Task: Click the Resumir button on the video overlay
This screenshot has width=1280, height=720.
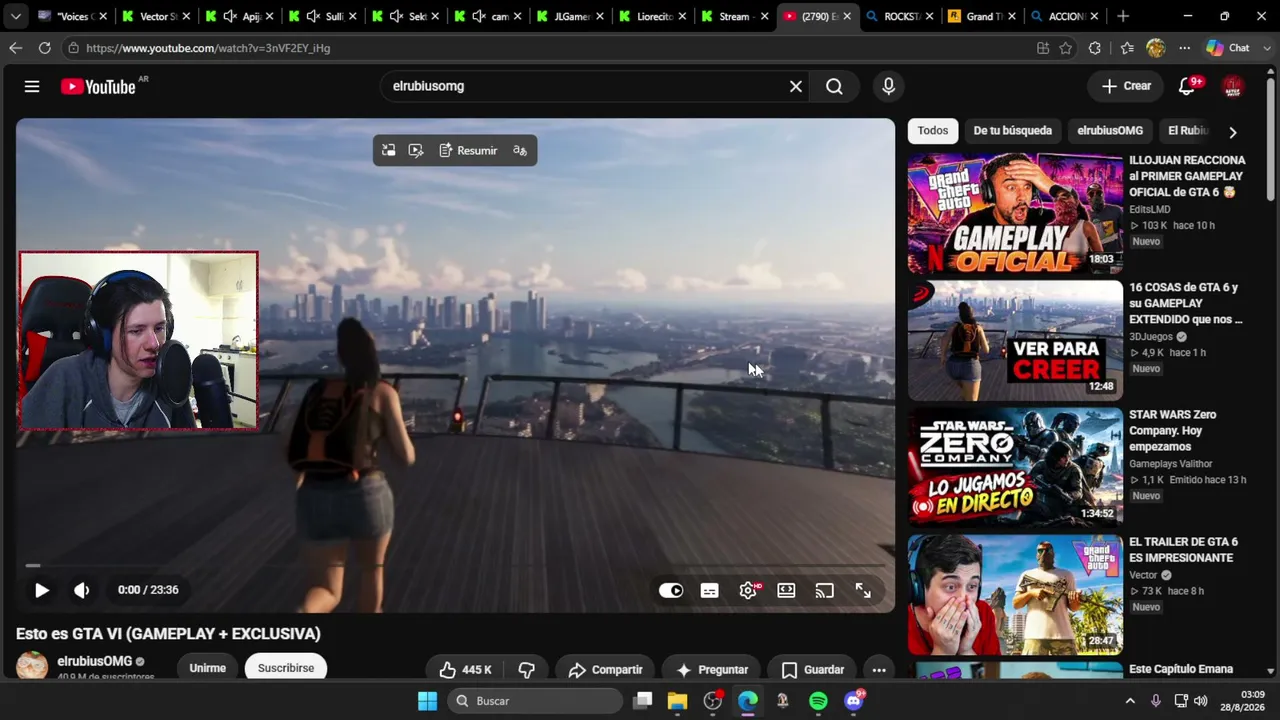Action: [x=468, y=151]
